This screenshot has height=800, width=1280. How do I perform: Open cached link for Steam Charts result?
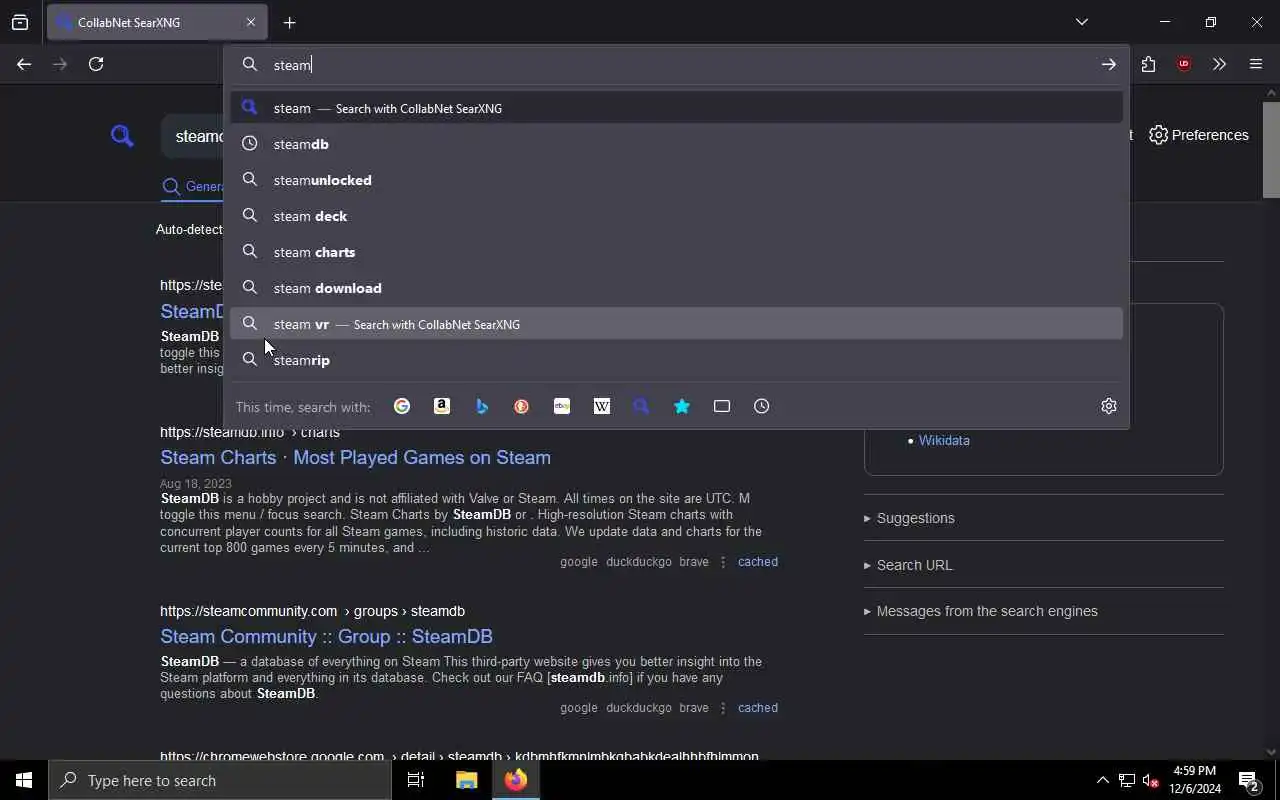tap(757, 562)
